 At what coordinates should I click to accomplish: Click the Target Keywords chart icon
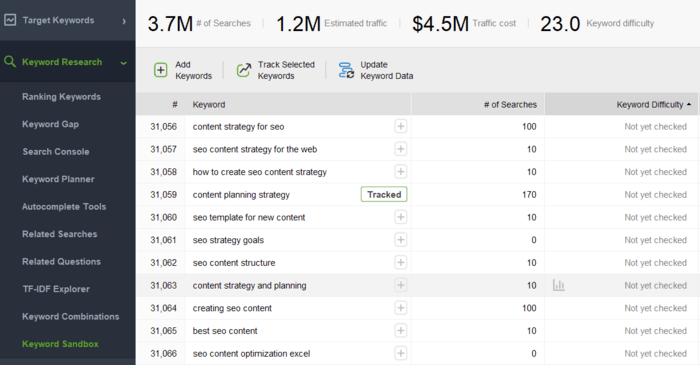(10, 20)
